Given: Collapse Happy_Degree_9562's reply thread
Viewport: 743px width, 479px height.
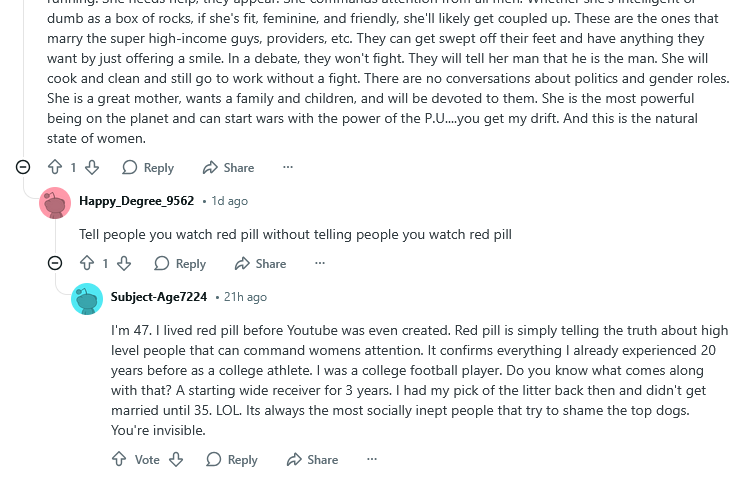Looking at the screenshot, I should tap(55, 263).
